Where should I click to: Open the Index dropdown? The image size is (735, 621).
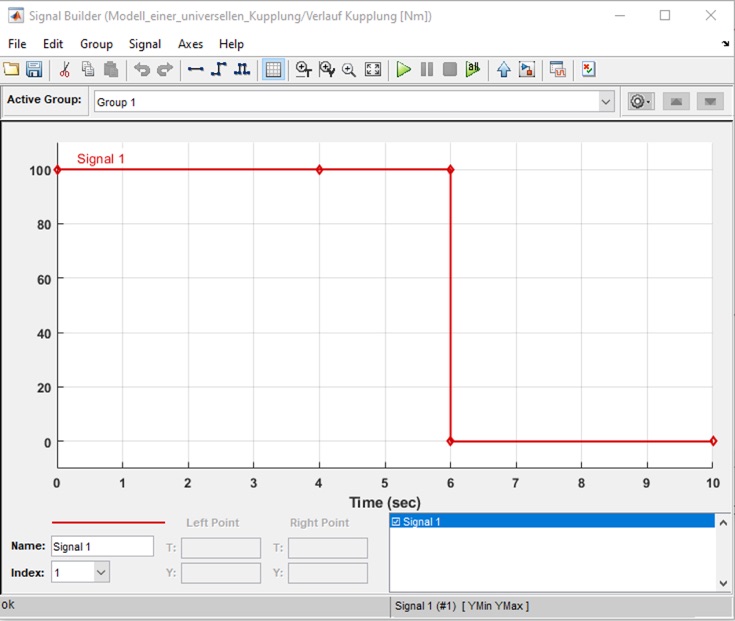100,573
